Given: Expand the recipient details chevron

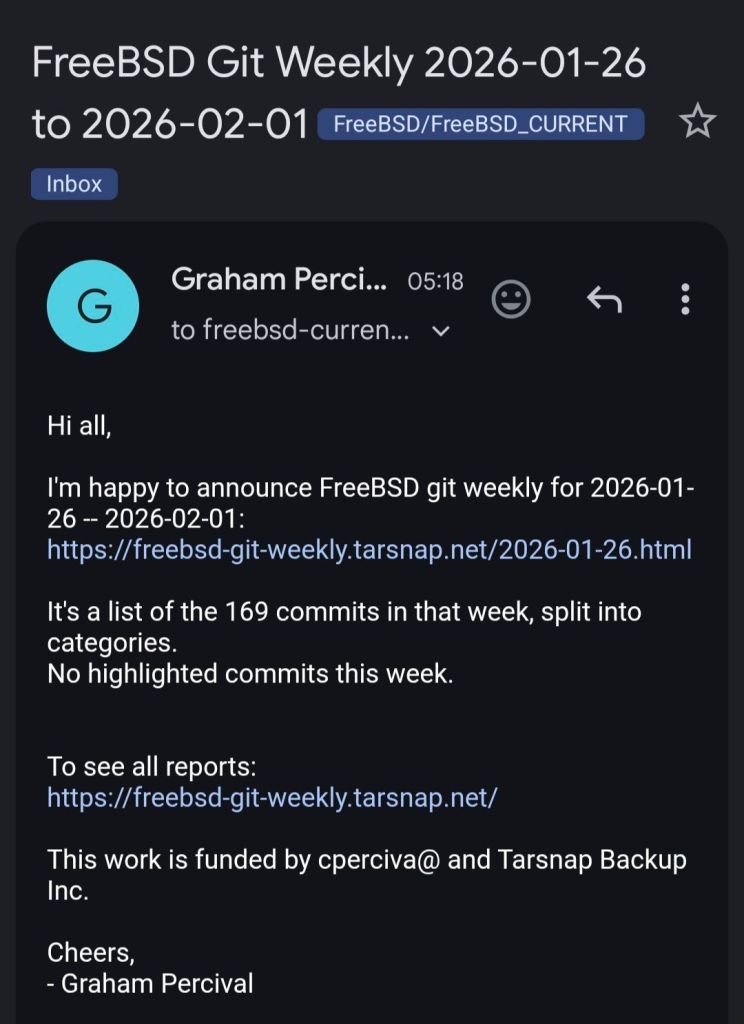Looking at the screenshot, I should point(440,332).
